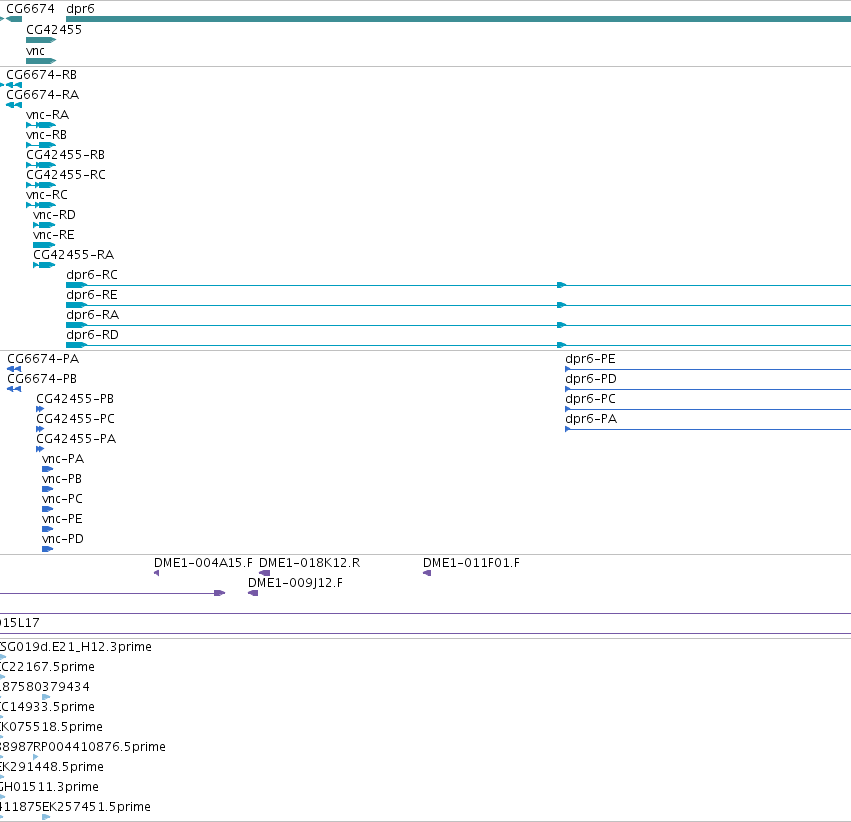The height and width of the screenshot is (822, 851).
Task: Click the SG019d.E21_H12.3prime EST label
Action: (x=76, y=647)
